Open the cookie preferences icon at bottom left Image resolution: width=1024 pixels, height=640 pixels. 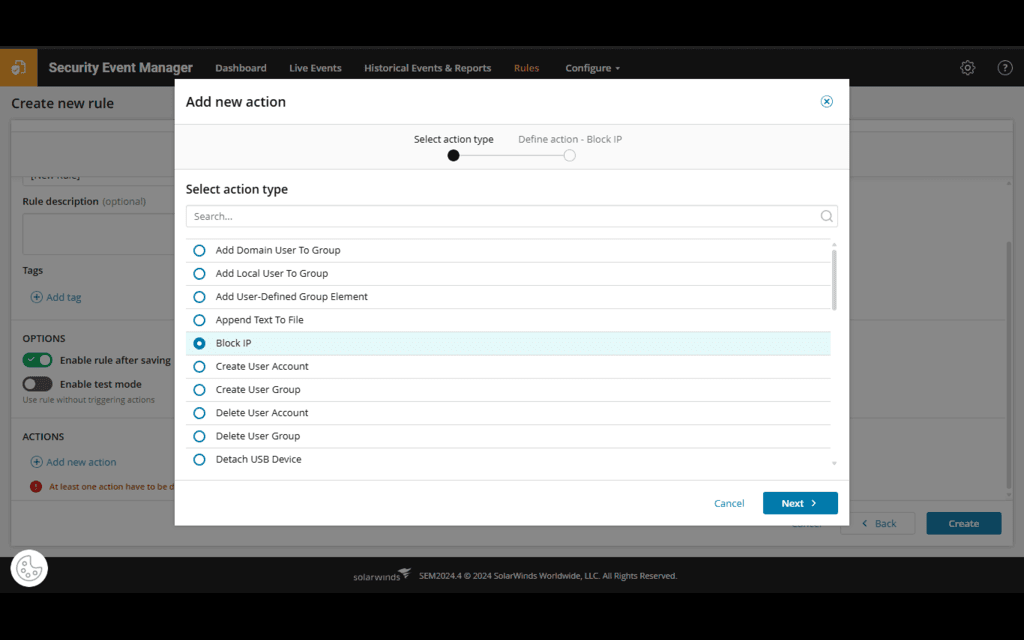click(x=28, y=568)
